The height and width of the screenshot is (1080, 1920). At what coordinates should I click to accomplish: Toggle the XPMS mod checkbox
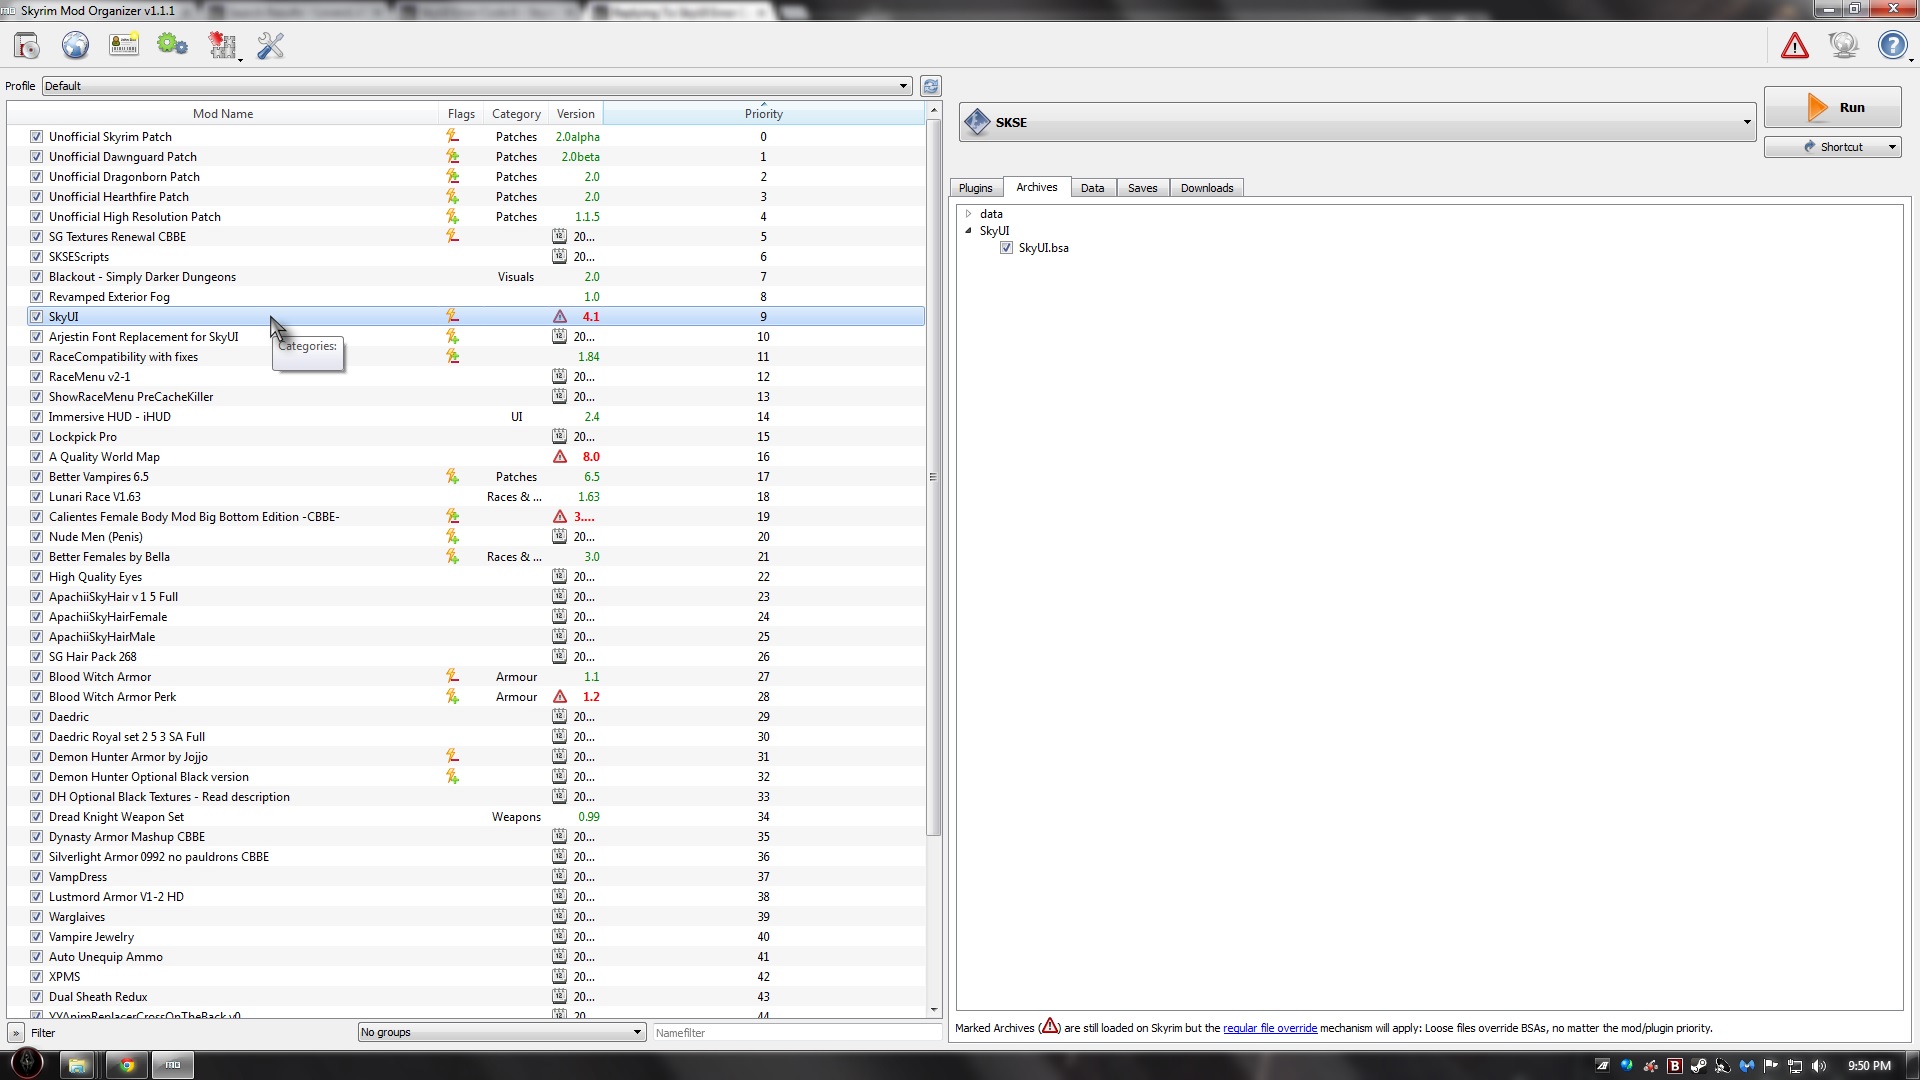(36, 976)
